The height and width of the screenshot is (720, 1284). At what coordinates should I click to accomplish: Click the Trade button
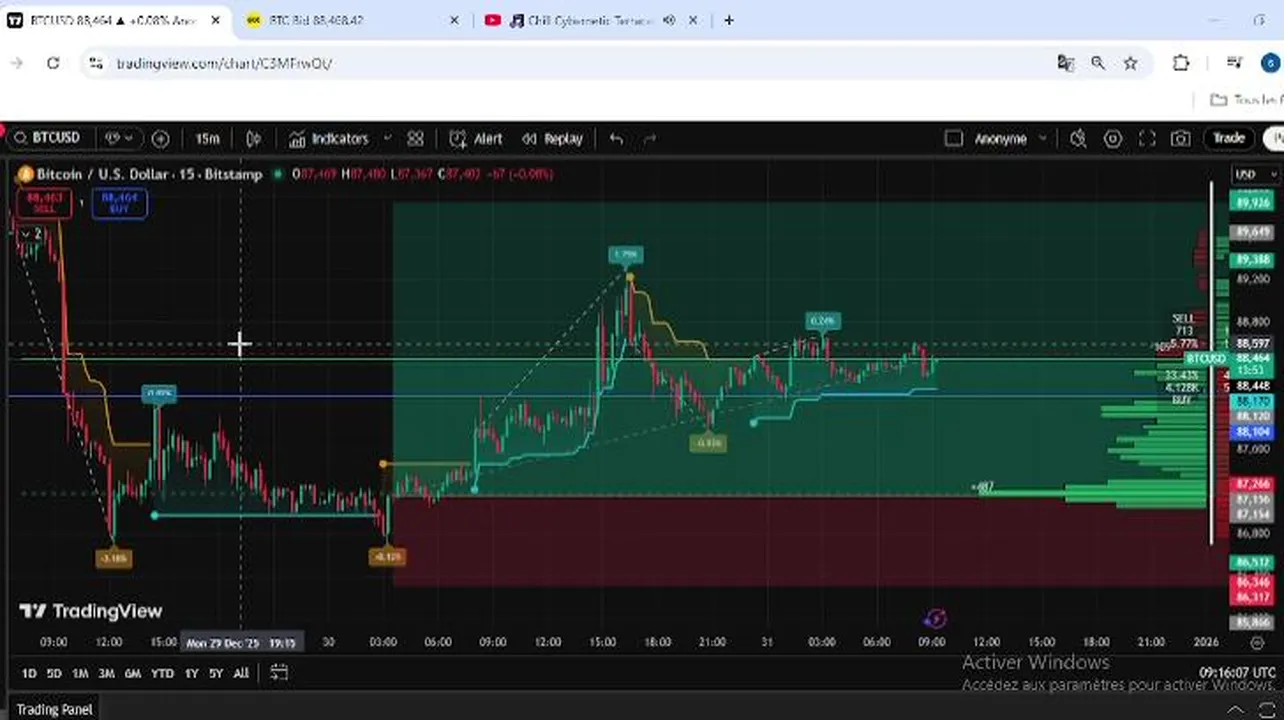[1229, 138]
